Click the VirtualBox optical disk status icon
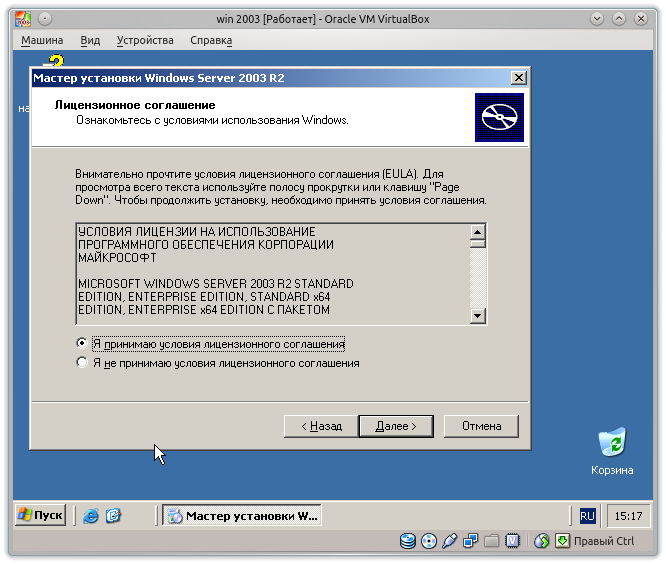 (x=429, y=541)
